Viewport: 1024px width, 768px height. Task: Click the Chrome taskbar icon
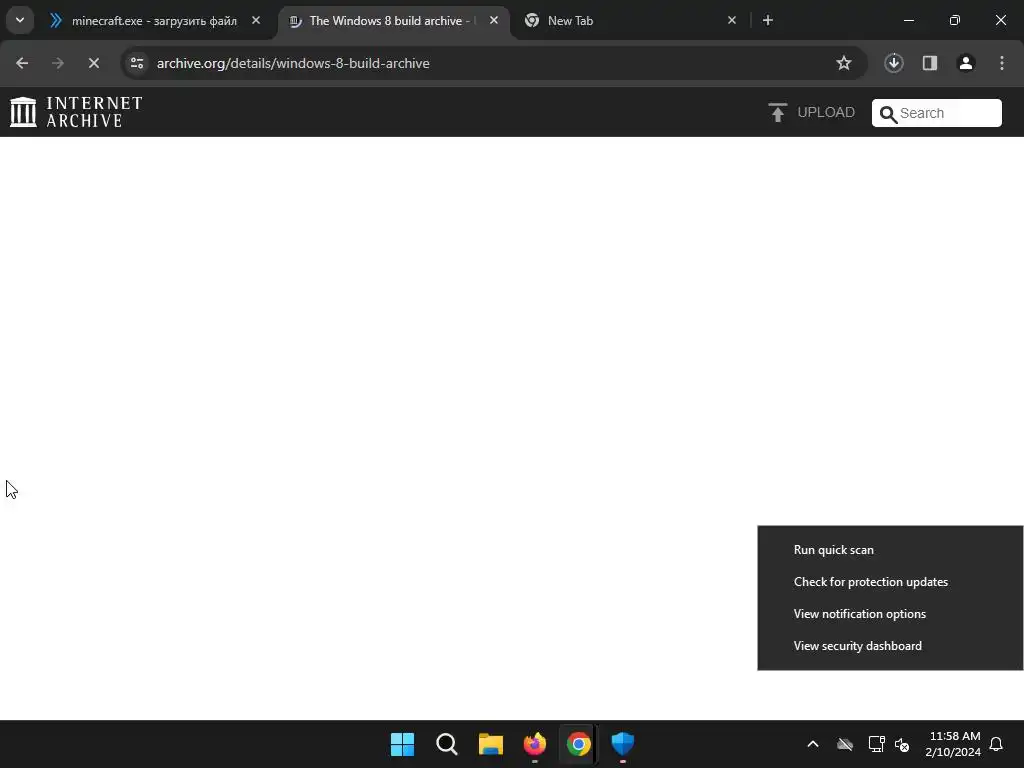point(579,744)
